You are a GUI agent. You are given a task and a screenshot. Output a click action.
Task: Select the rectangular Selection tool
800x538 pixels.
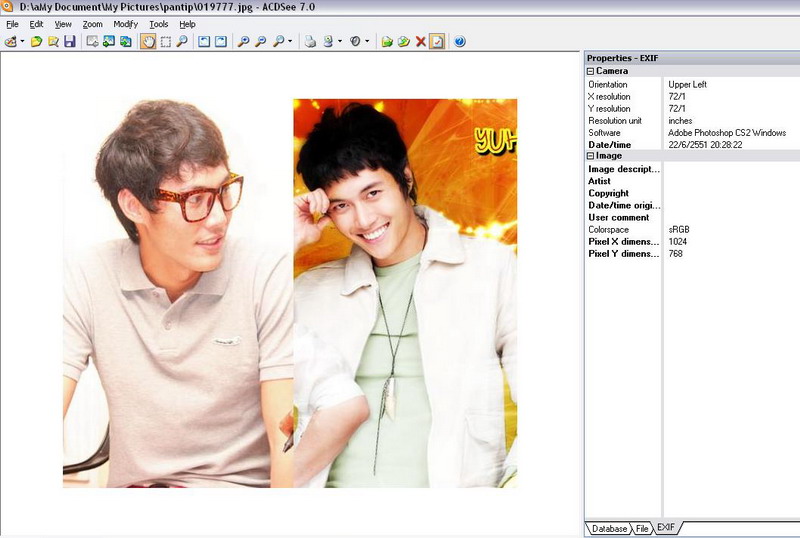point(165,41)
